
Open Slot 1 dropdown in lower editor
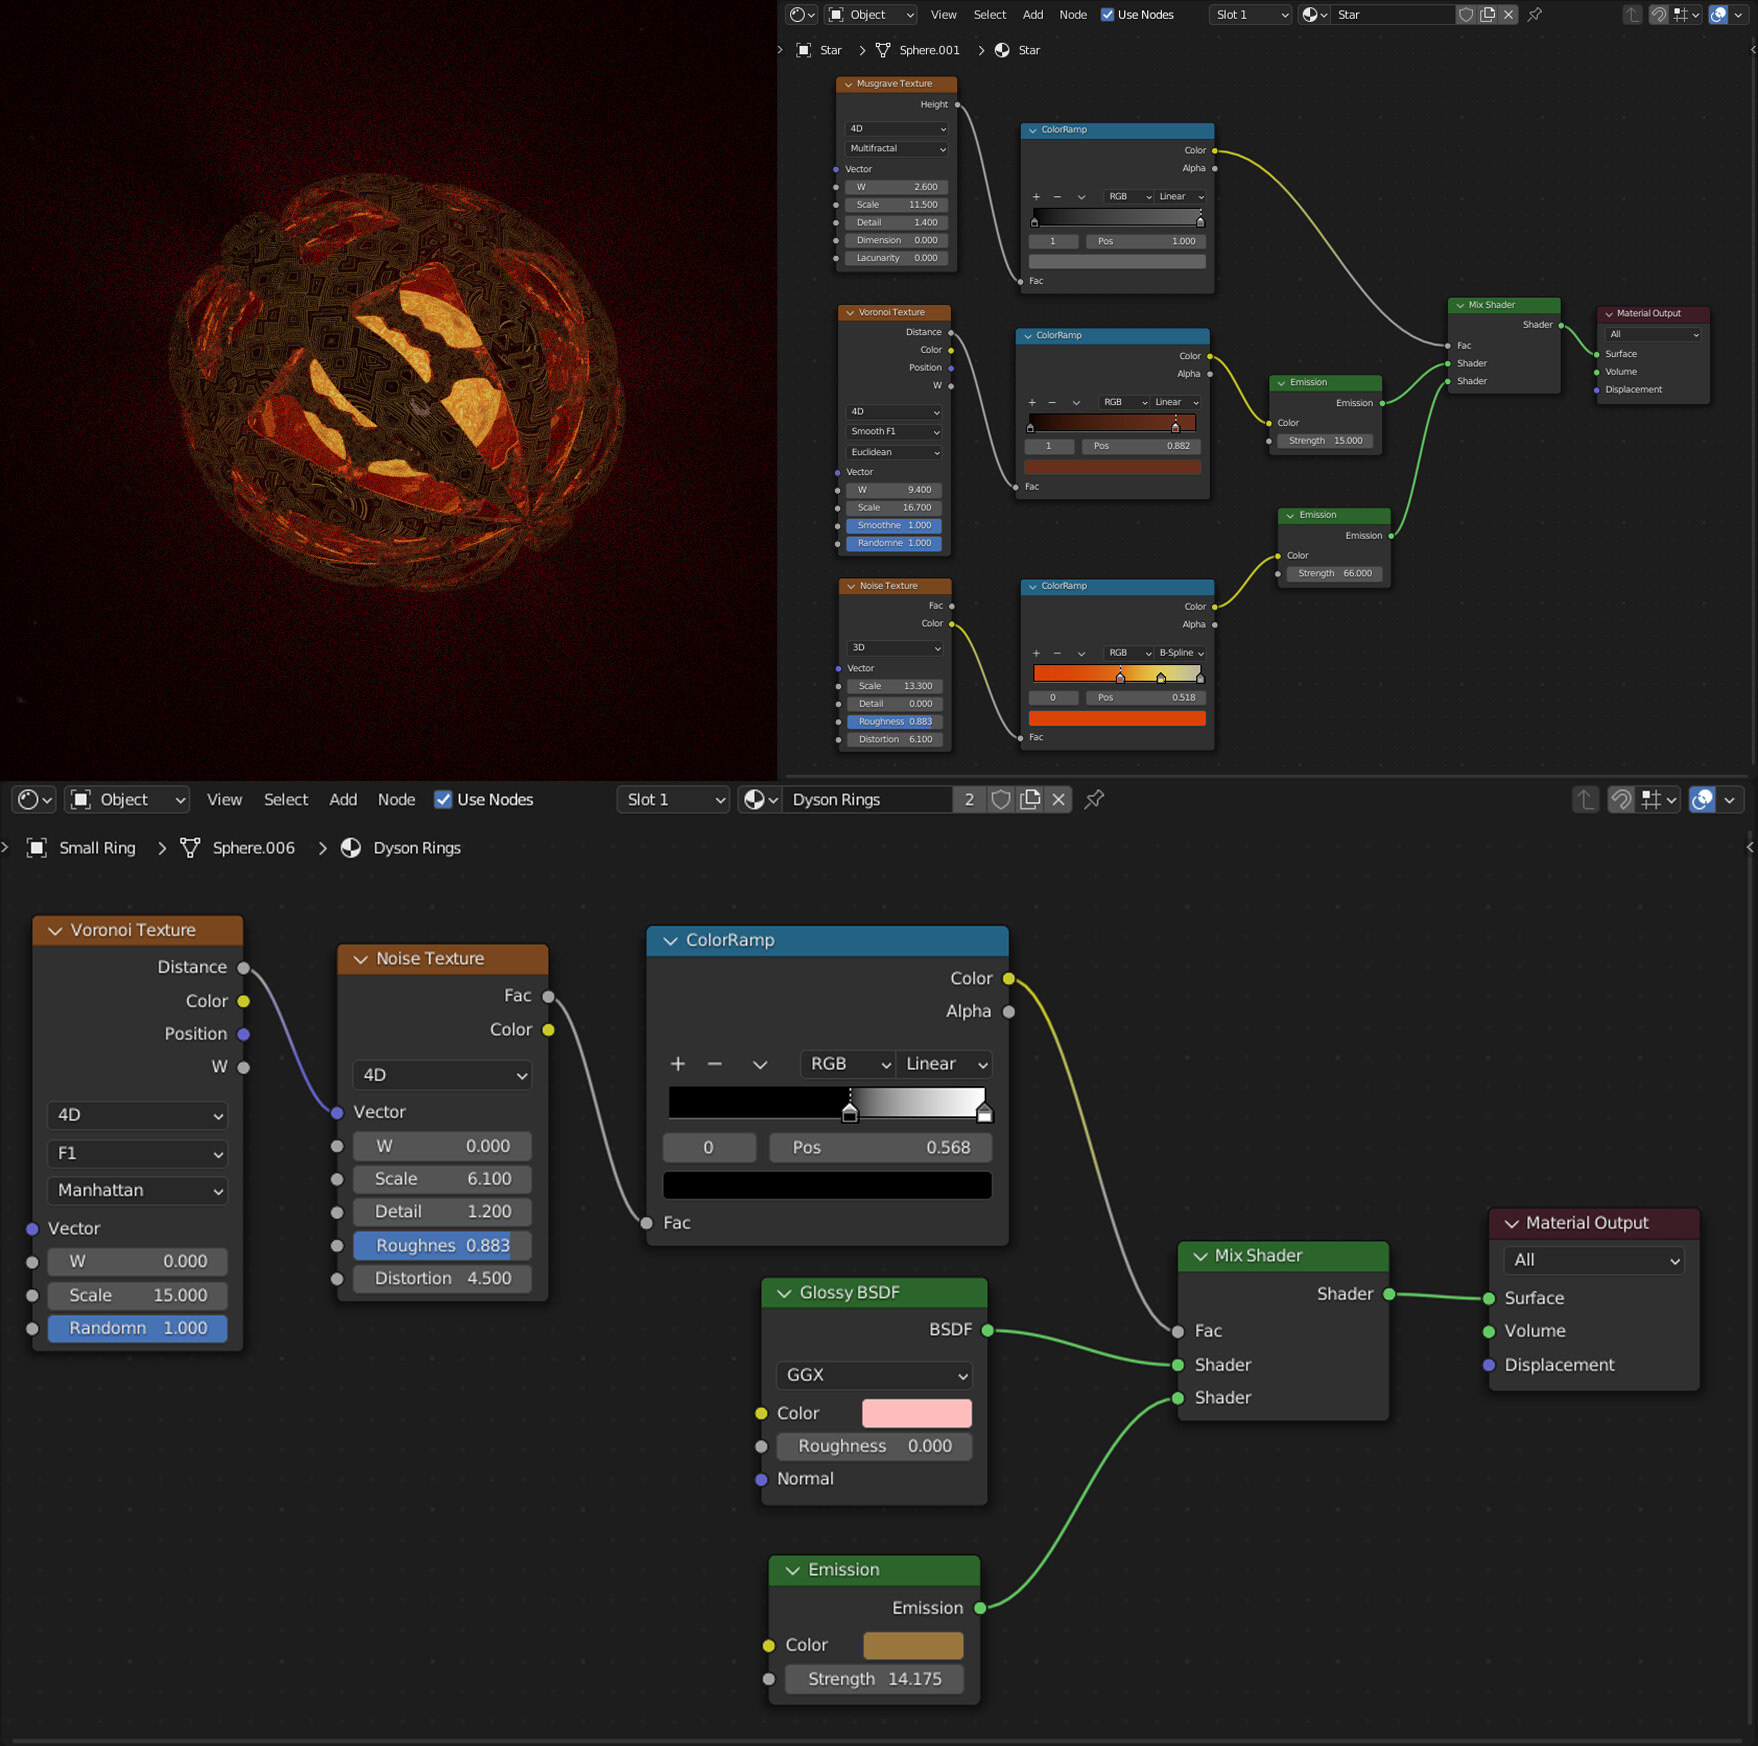[673, 799]
